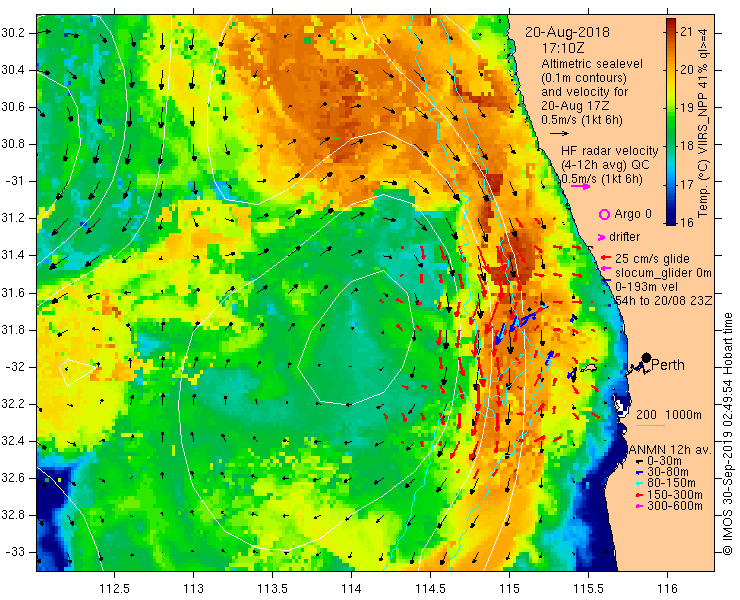Click the cyan 200 1000m isobath legend line
The image size is (740, 600).
(650, 425)
